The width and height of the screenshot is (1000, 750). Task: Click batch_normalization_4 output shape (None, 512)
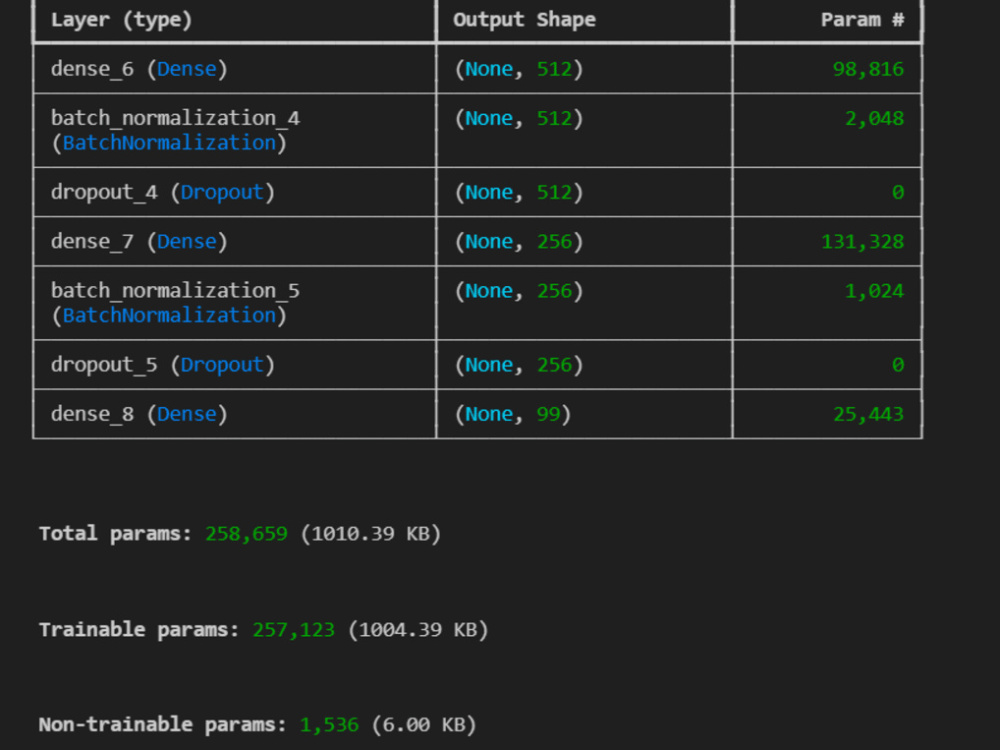click(518, 119)
